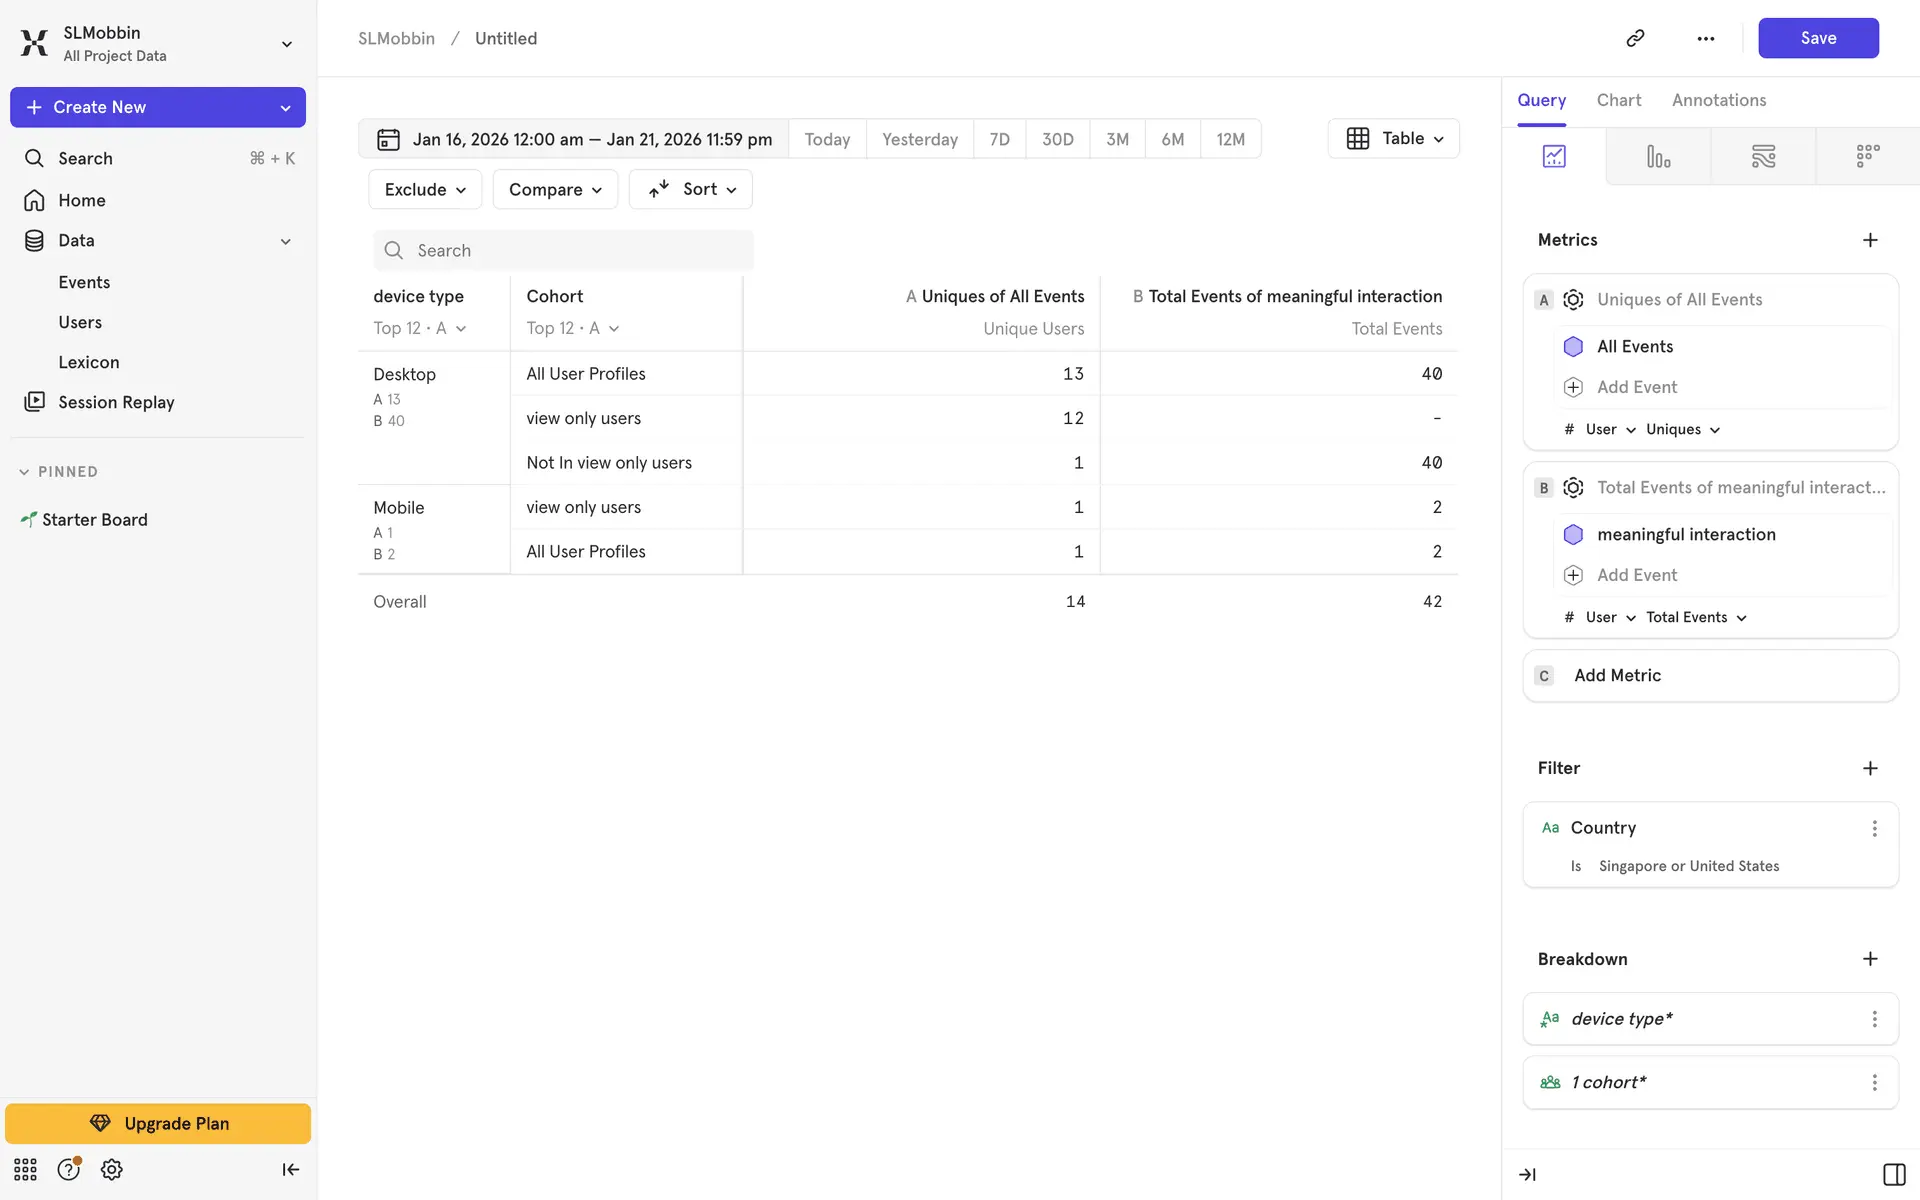Open the Table chart type dropdown

1394,138
